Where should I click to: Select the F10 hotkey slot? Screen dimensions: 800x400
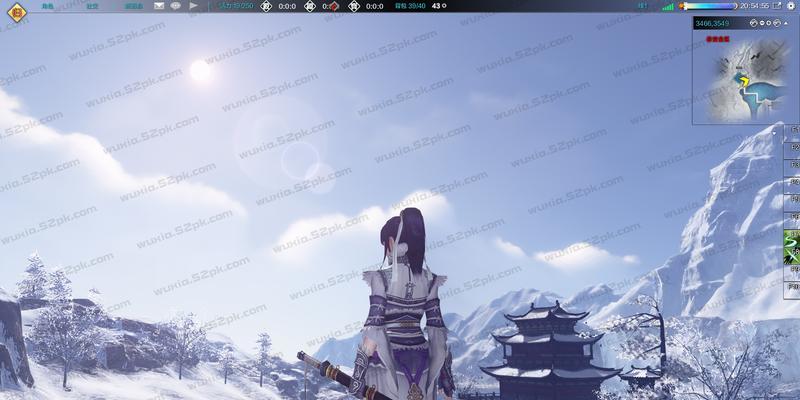click(792, 290)
